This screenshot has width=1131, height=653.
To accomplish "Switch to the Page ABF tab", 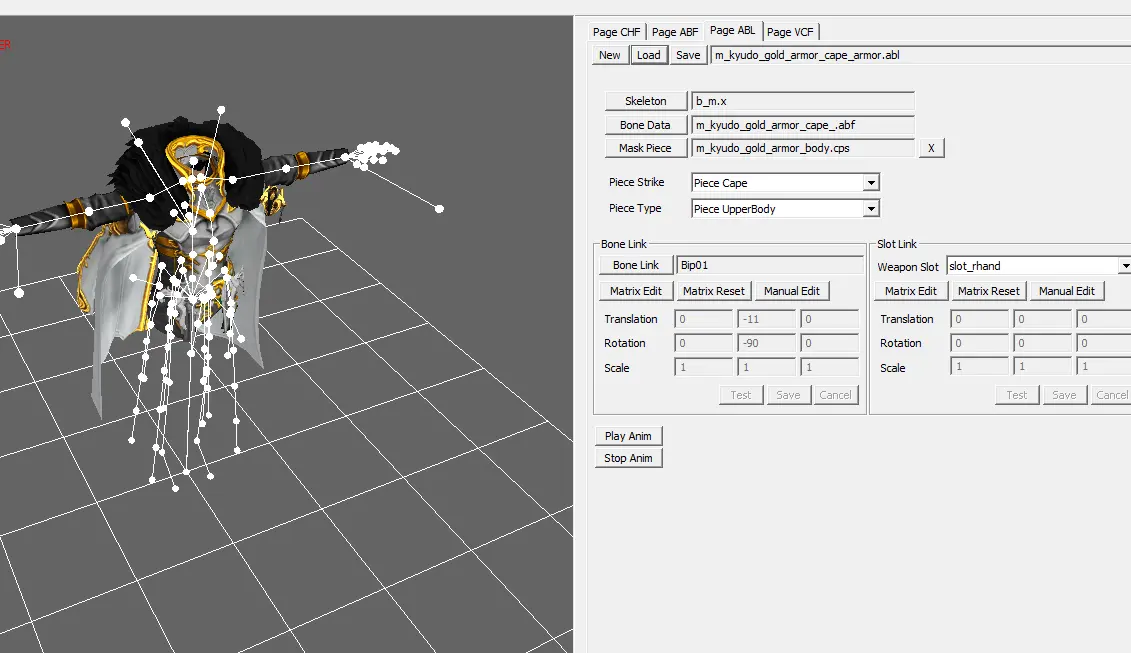I will [675, 32].
